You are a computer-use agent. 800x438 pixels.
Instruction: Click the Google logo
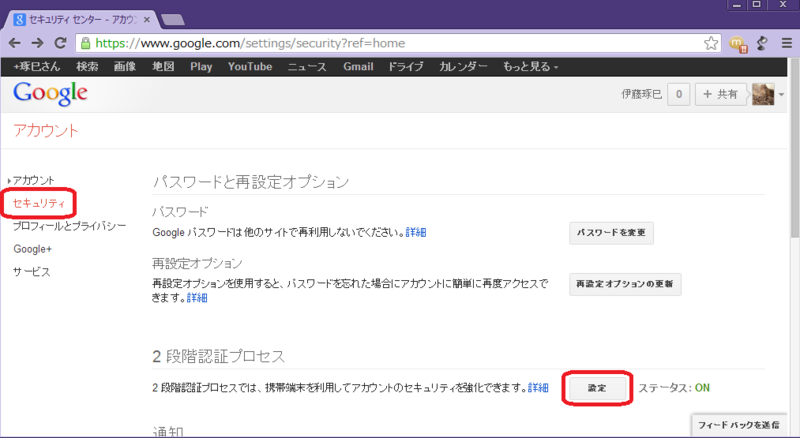pos(51,93)
